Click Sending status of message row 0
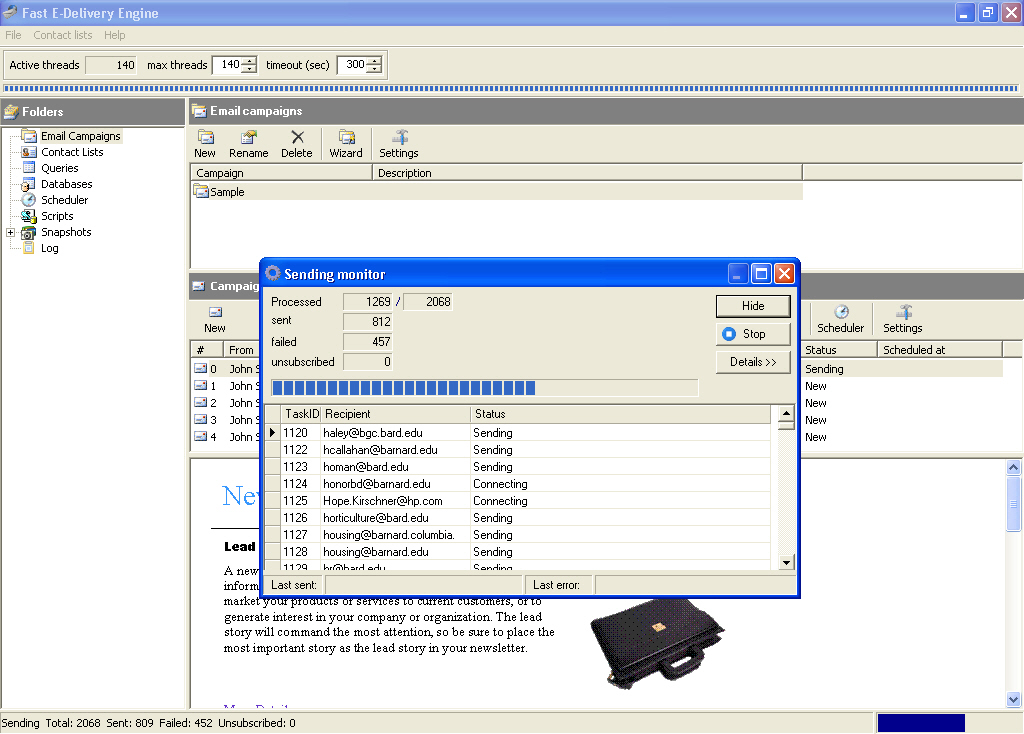Screen dimensions: 1024x734 click(x=824, y=369)
